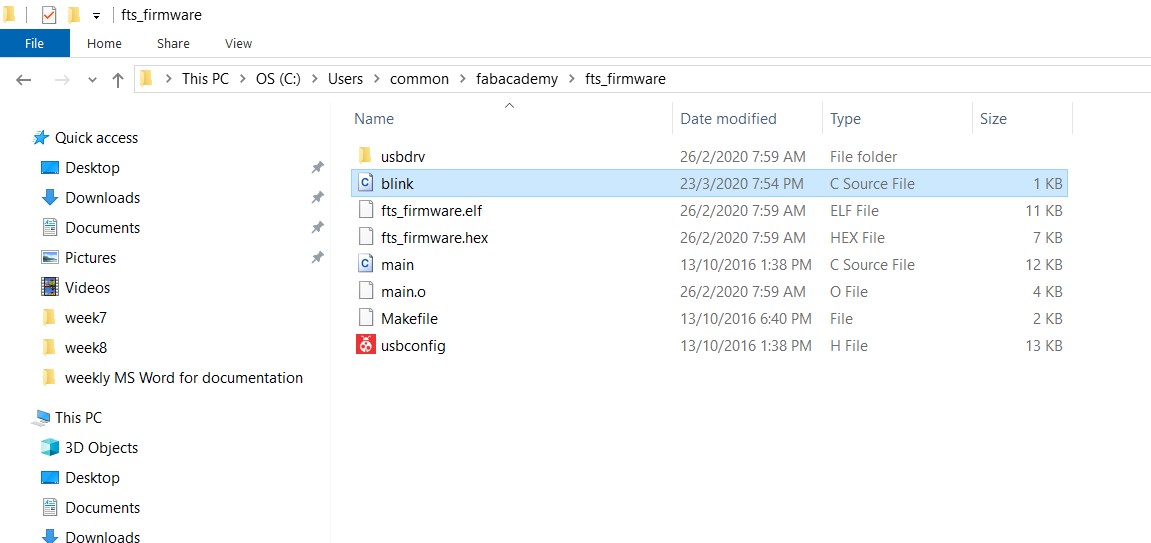Go back with the Back arrow
Screen dimensions: 1151x543
23,79
